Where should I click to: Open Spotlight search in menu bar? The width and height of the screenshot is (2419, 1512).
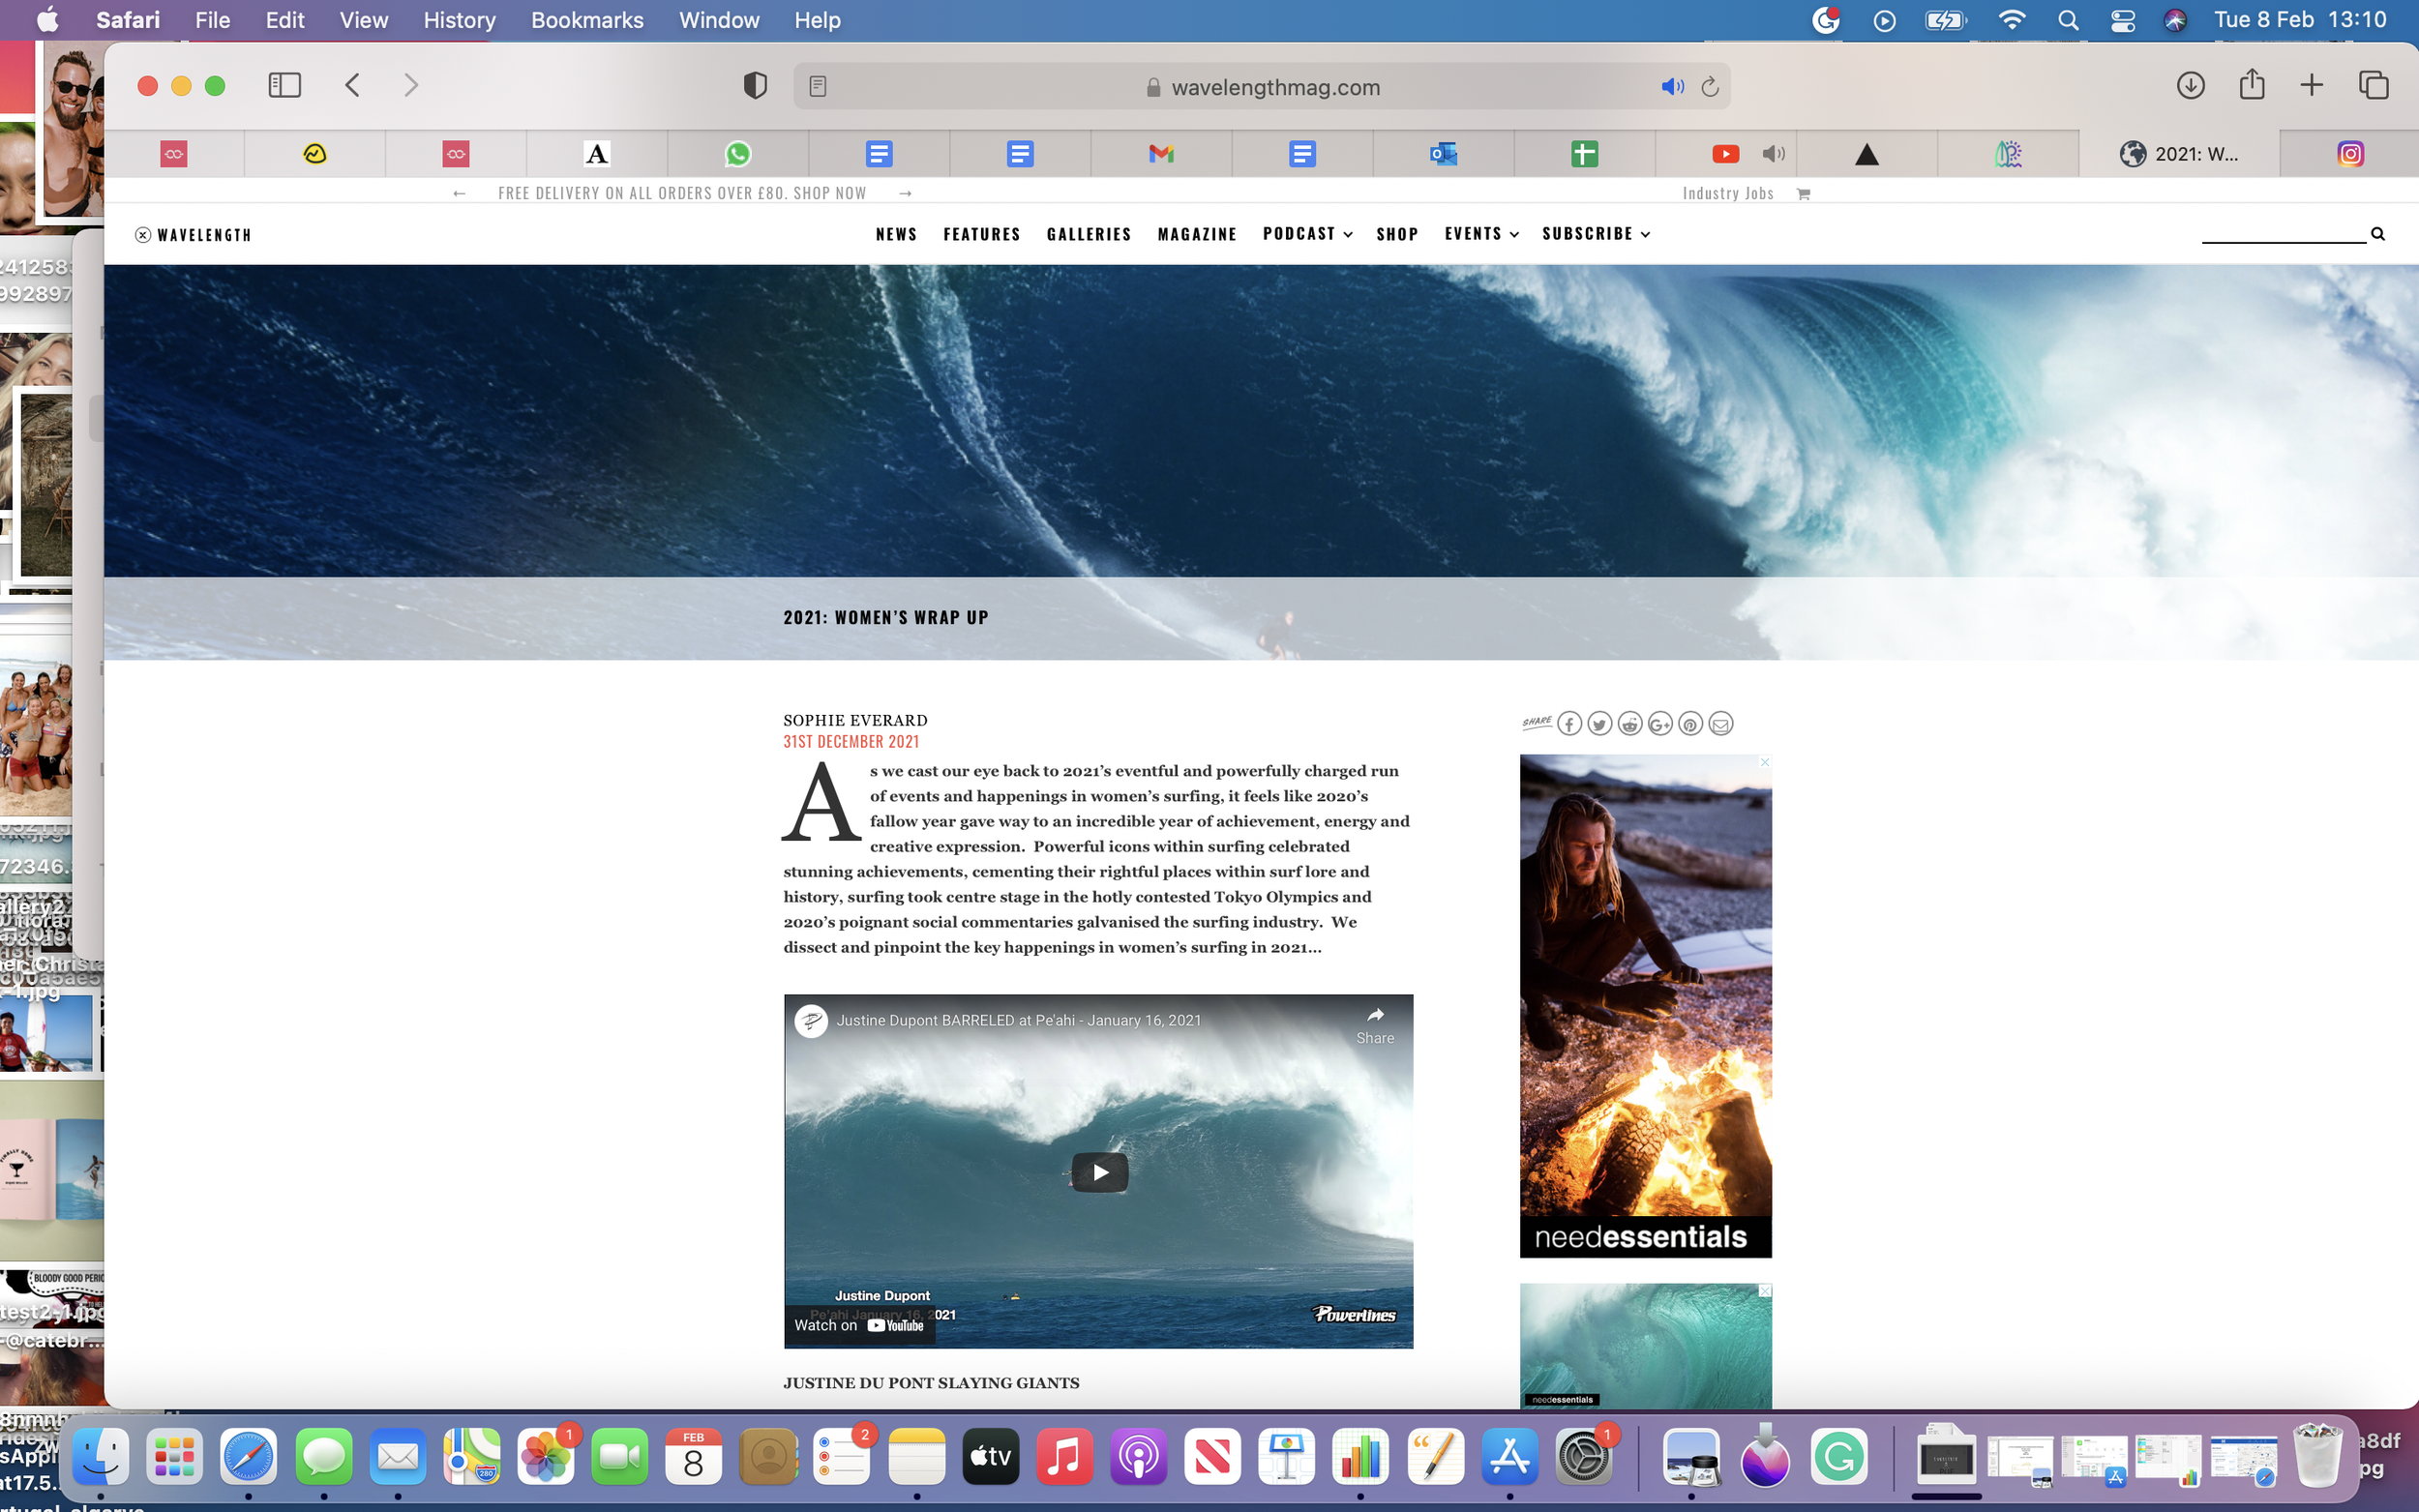(x=2068, y=20)
